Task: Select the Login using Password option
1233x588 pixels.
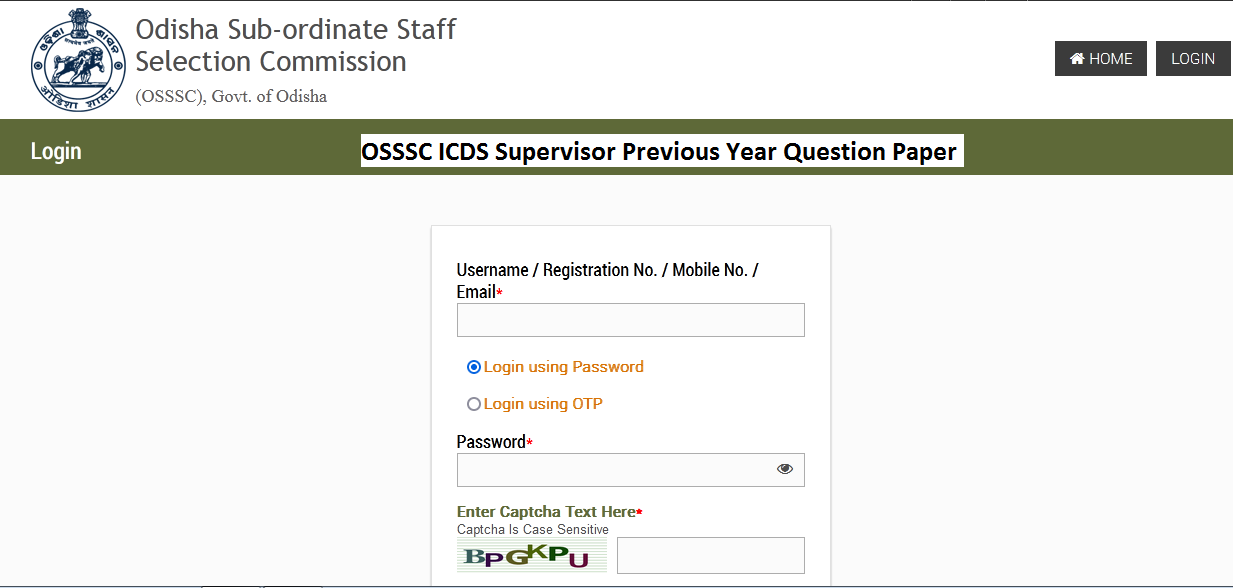Action: (x=473, y=367)
